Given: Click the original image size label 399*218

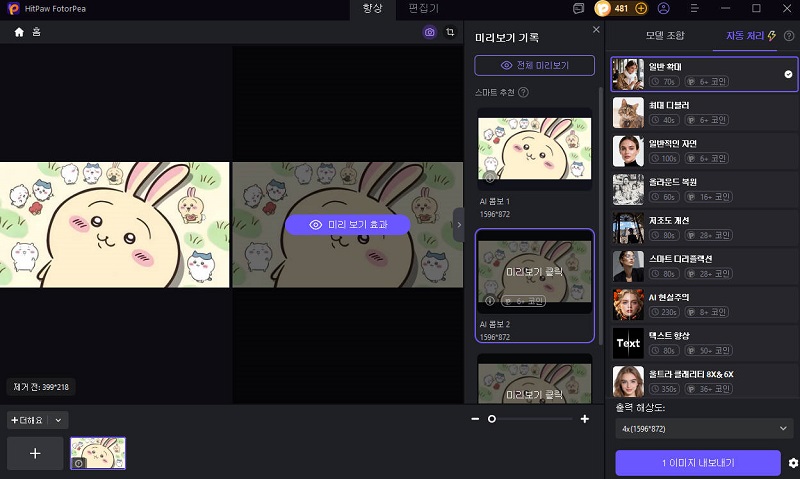Looking at the screenshot, I should point(41,387).
